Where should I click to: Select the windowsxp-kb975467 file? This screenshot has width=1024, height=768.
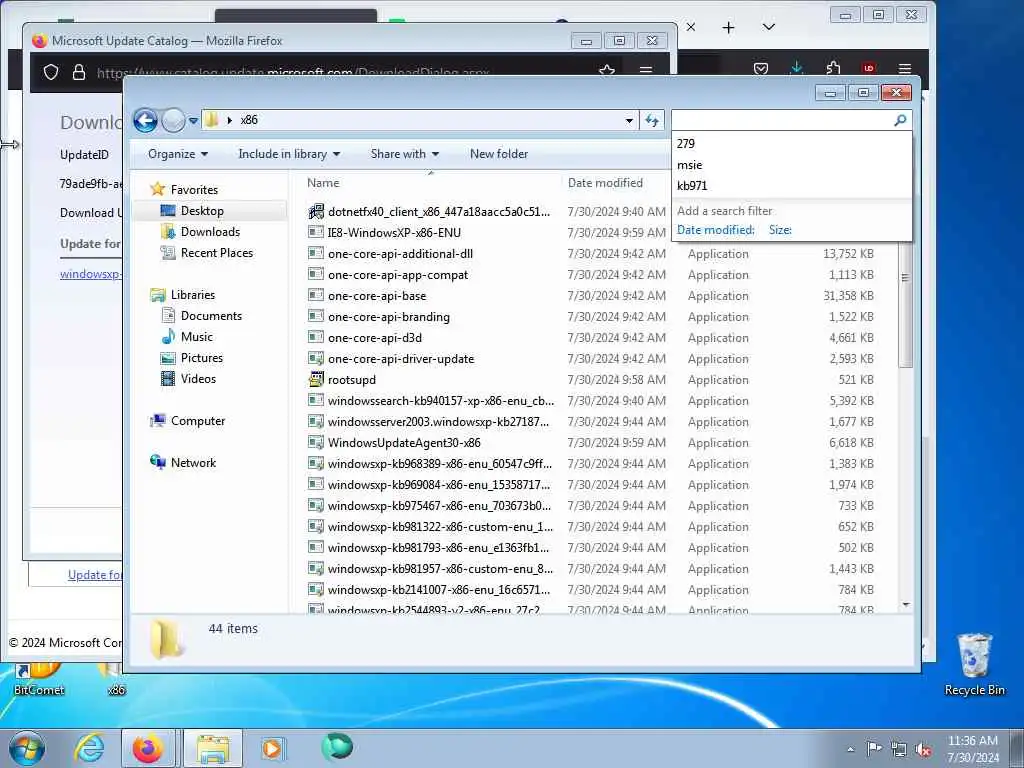click(439, 505)
